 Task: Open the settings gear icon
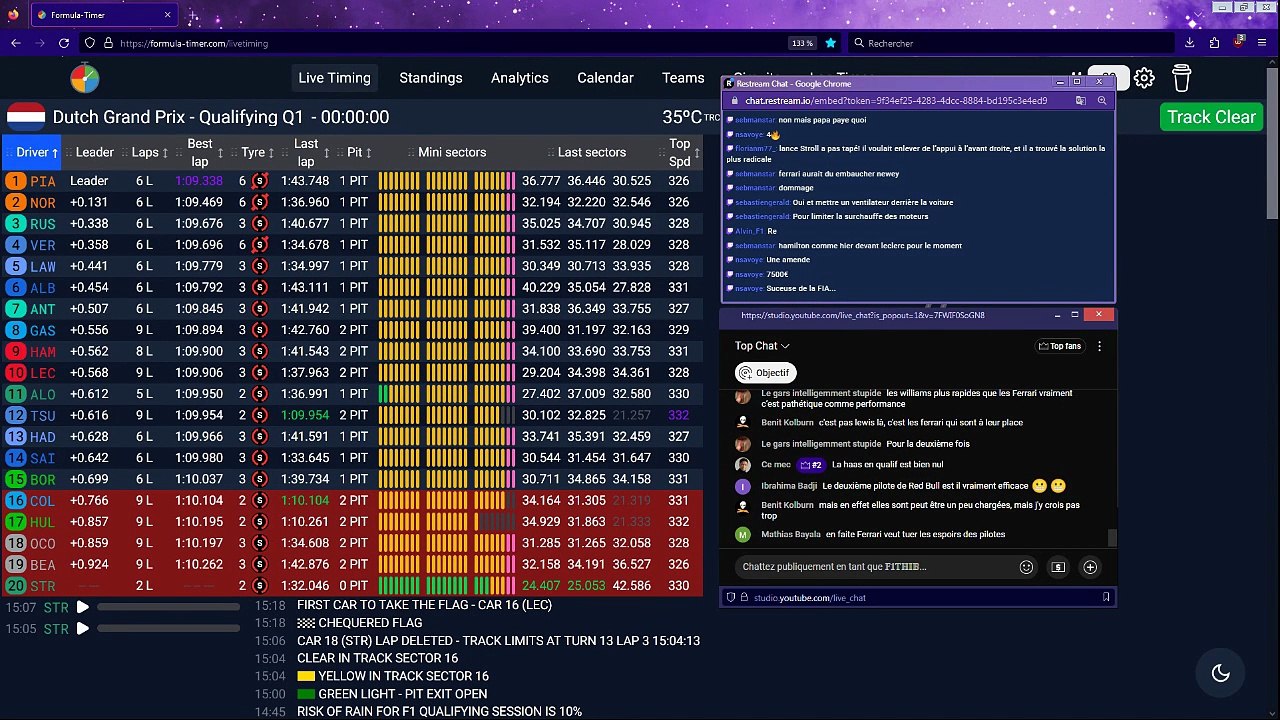click(x=1144, y=78)
